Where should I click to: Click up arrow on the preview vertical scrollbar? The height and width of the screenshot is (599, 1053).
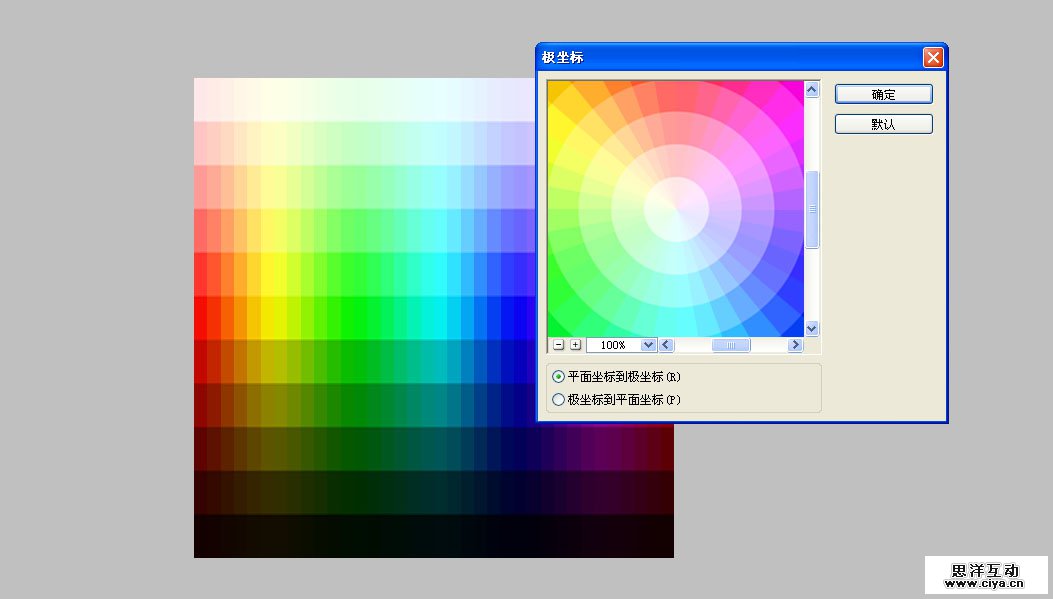coord(812,88)
